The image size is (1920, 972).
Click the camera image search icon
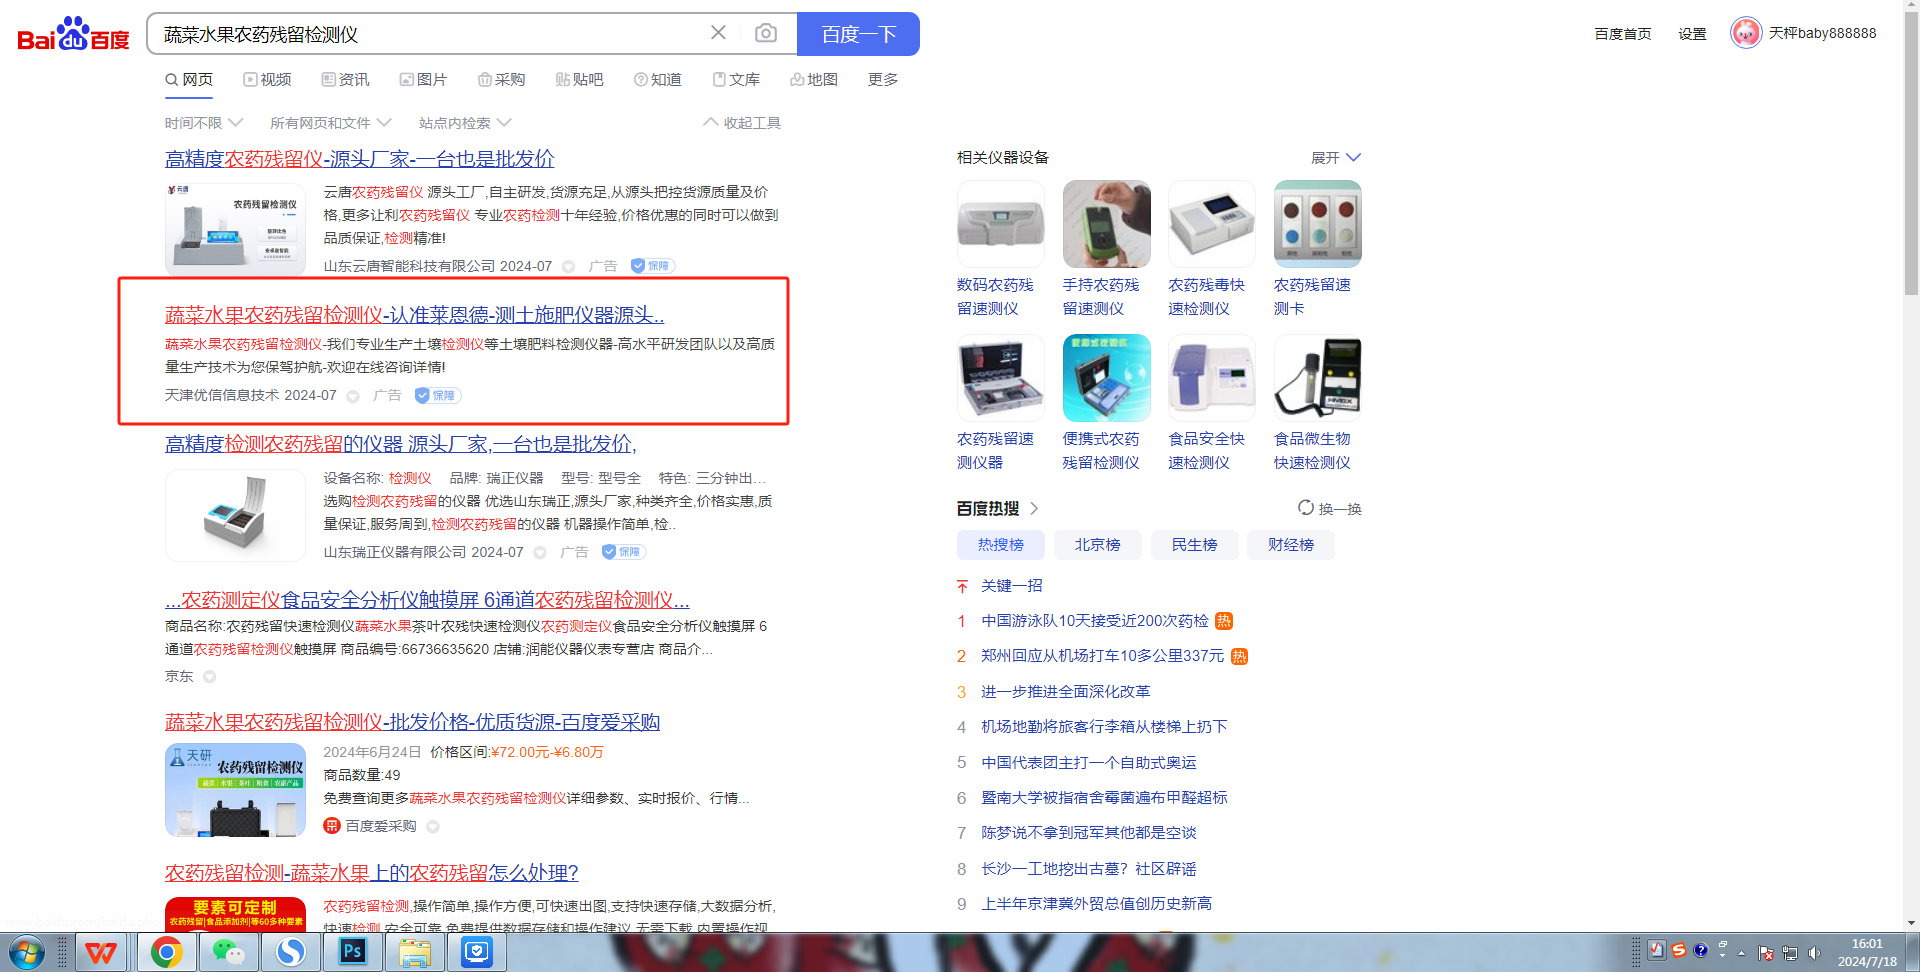click(765, 33)
